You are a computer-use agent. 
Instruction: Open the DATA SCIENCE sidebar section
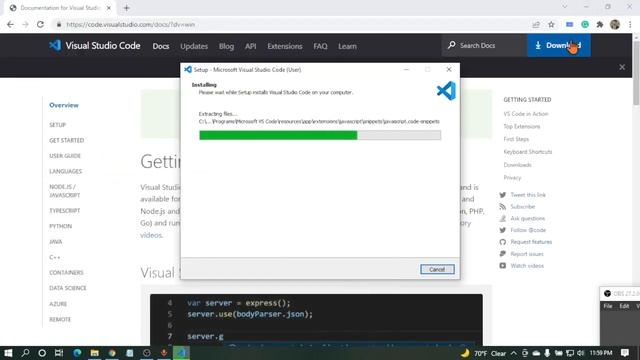(68, 288)
